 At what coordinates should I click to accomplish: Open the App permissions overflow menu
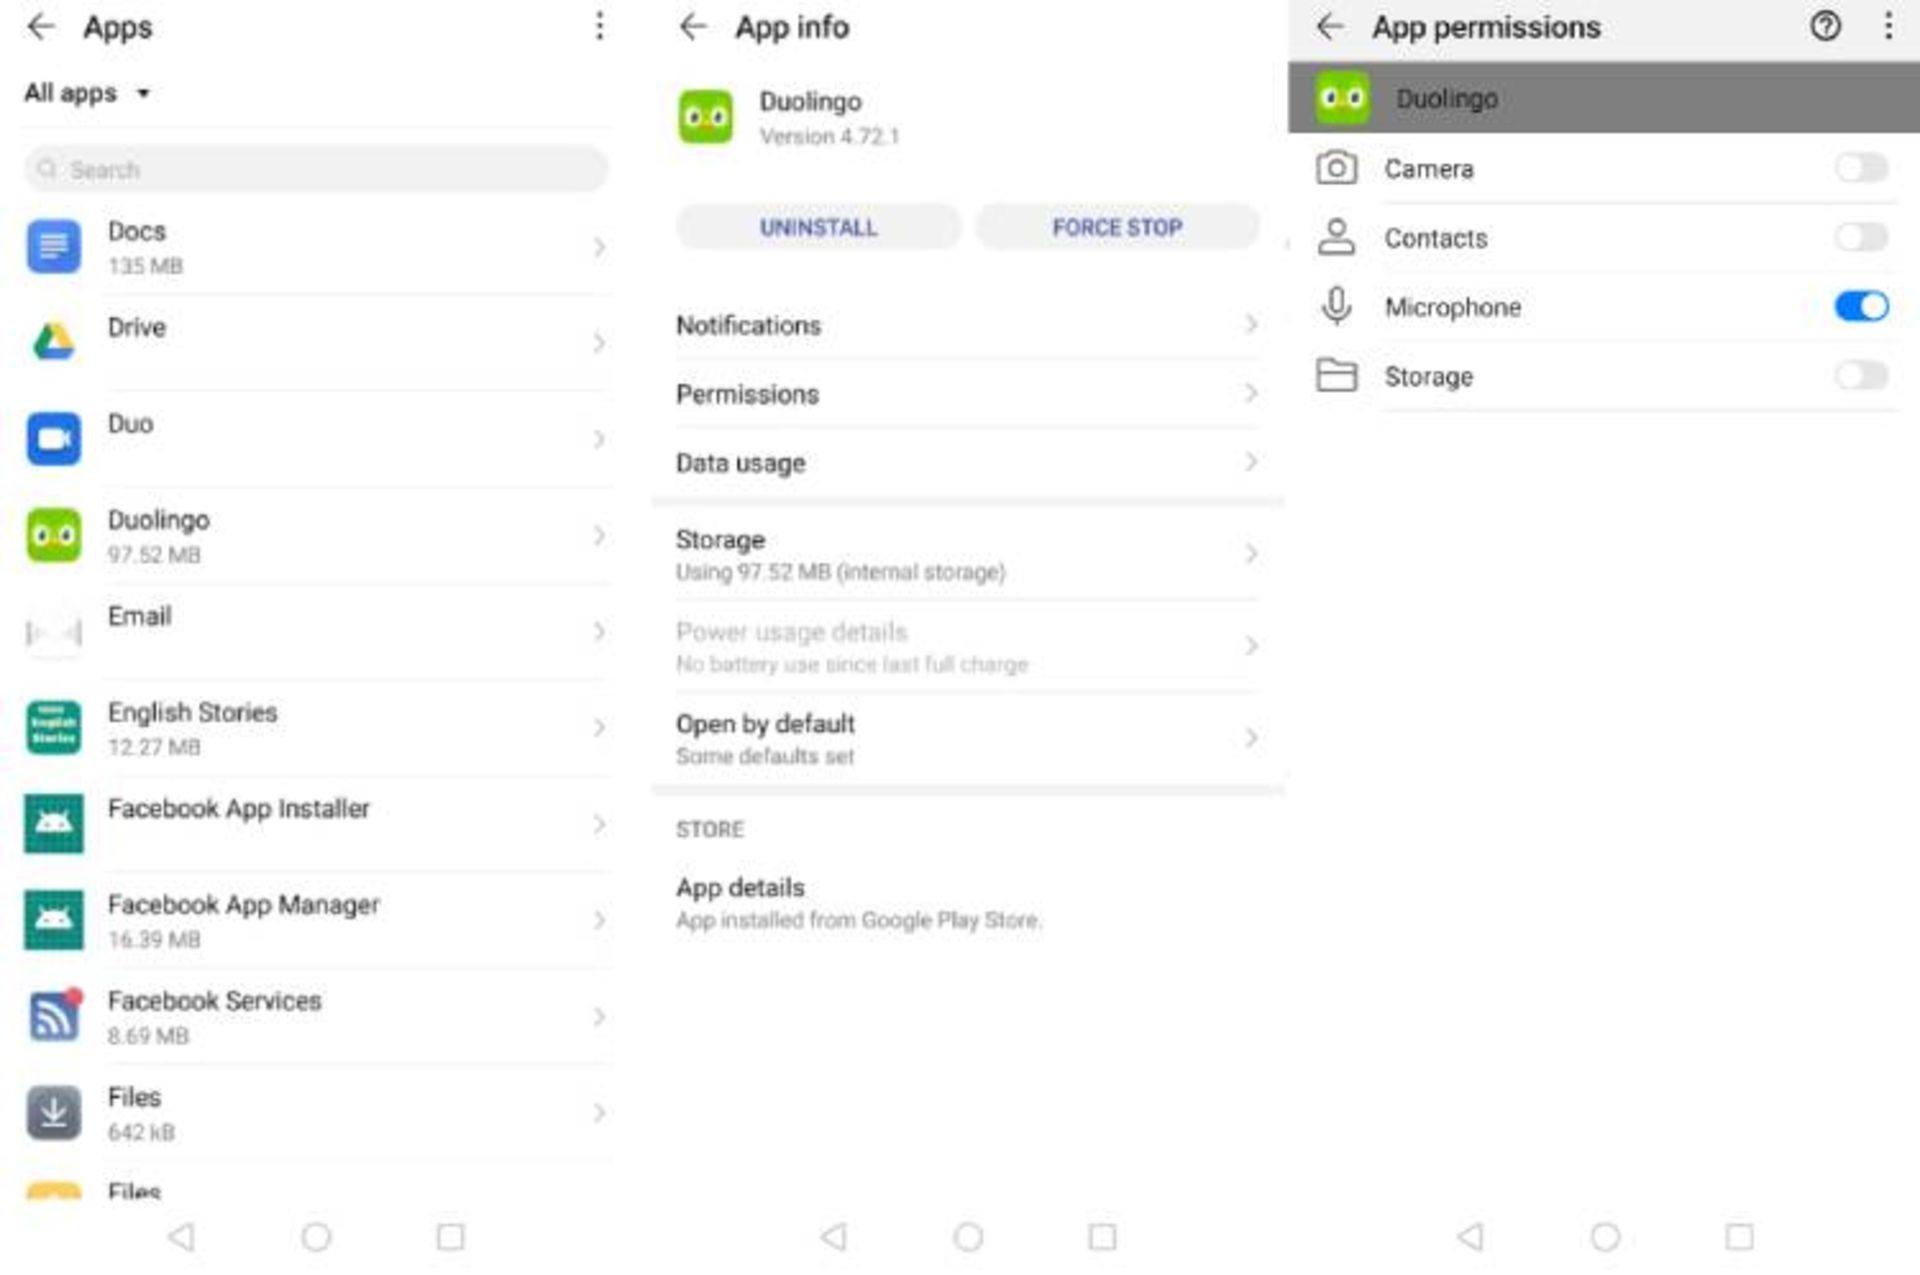point(1888,26)
